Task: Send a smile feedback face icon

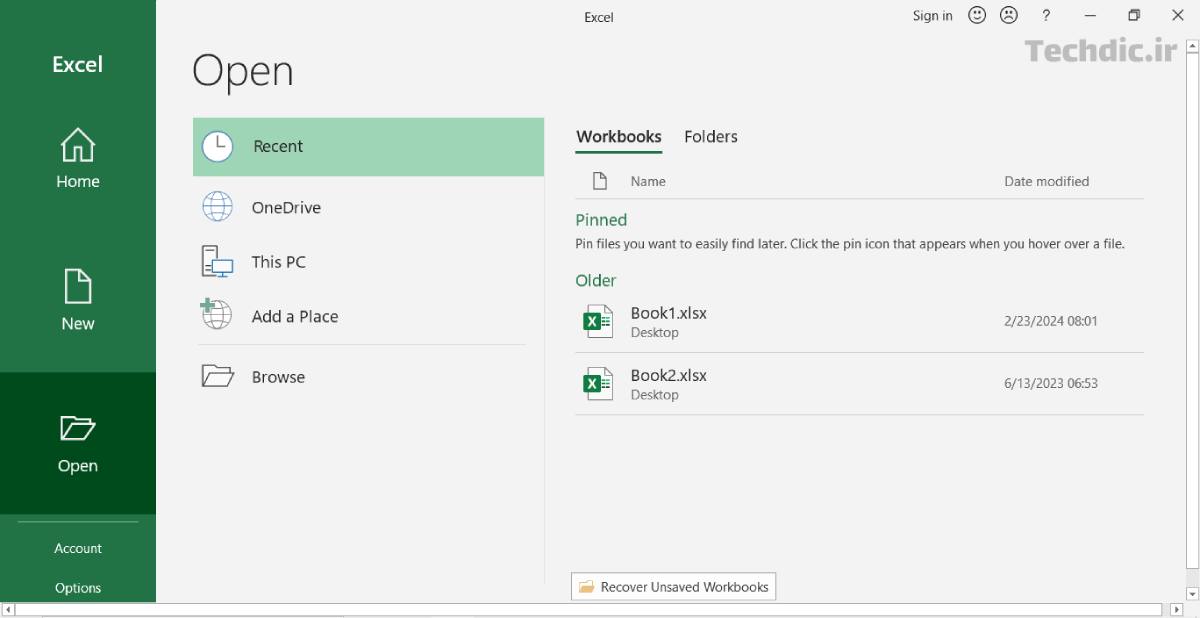Action: tap(977, 15)
